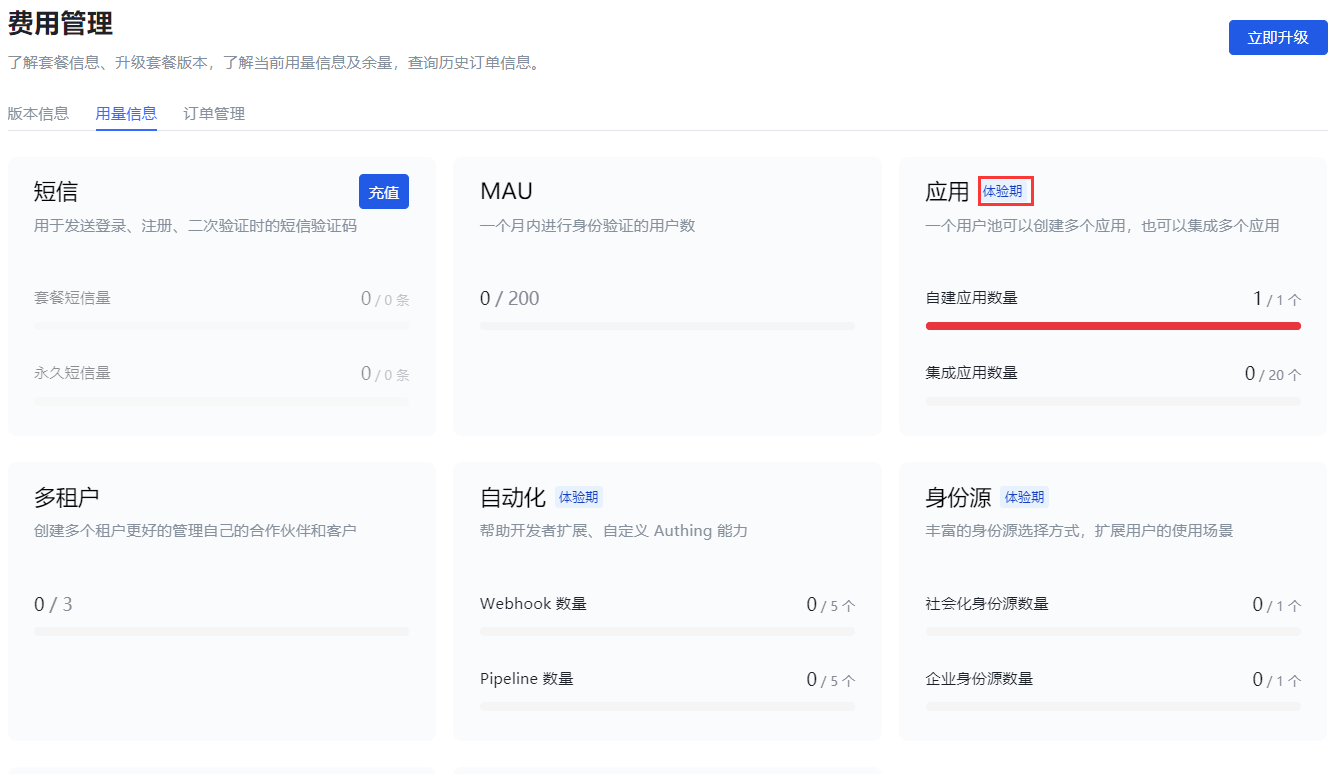The height and width of the screenshot is (774, 1333).
Task: Click the 集成应用数量 usage bar
Action: pyautogui.click(x=1113, y=401)
